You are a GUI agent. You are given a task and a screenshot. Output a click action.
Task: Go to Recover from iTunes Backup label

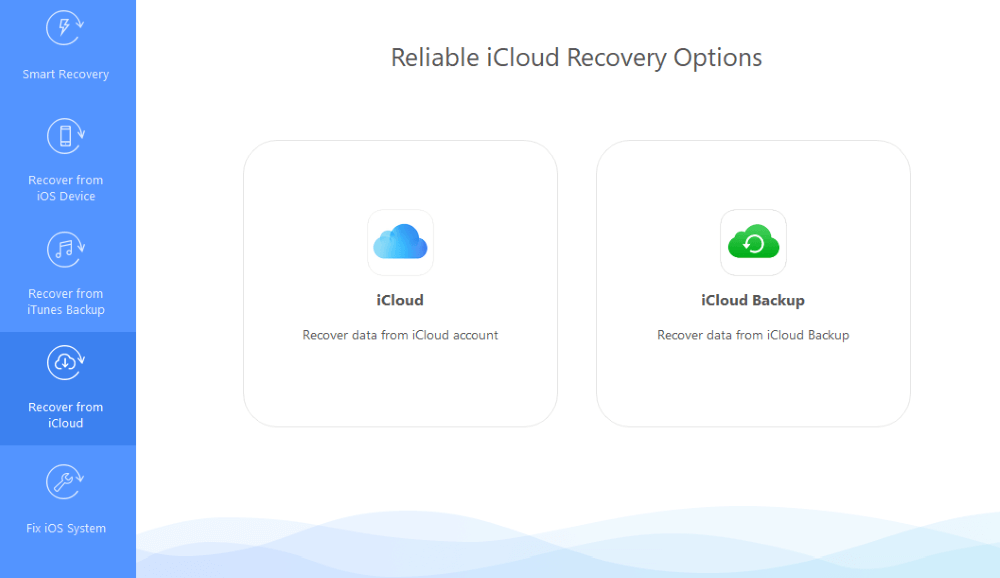(66, 302)
